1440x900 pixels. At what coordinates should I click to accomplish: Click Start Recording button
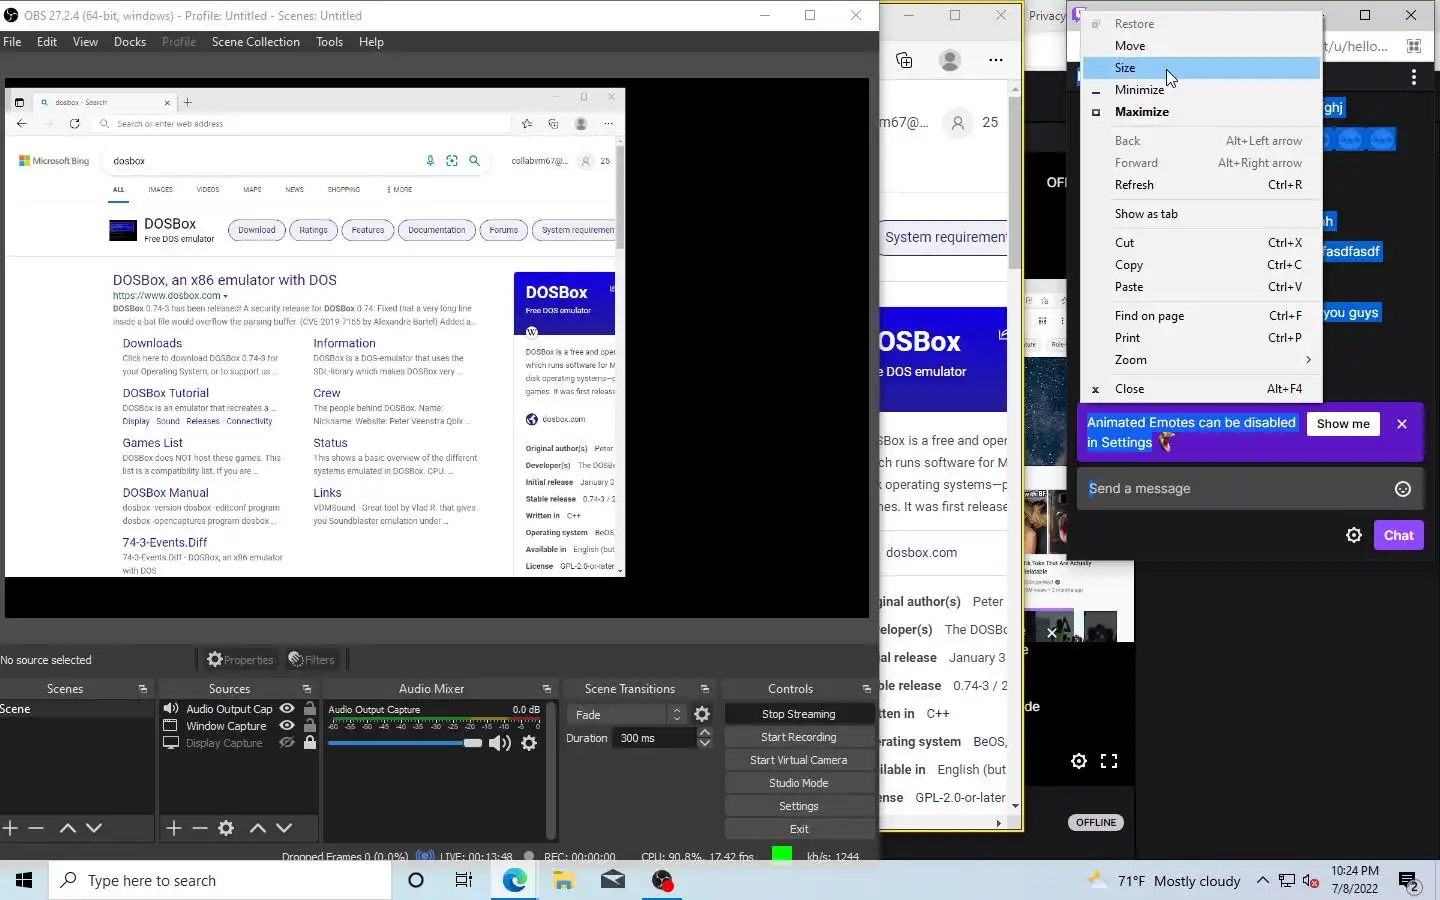tap(799, 737)
